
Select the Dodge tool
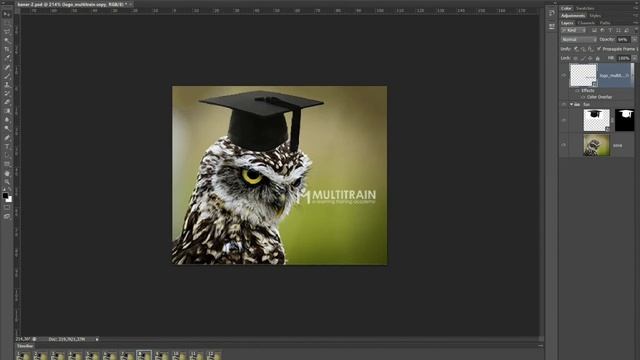(7, 129)
